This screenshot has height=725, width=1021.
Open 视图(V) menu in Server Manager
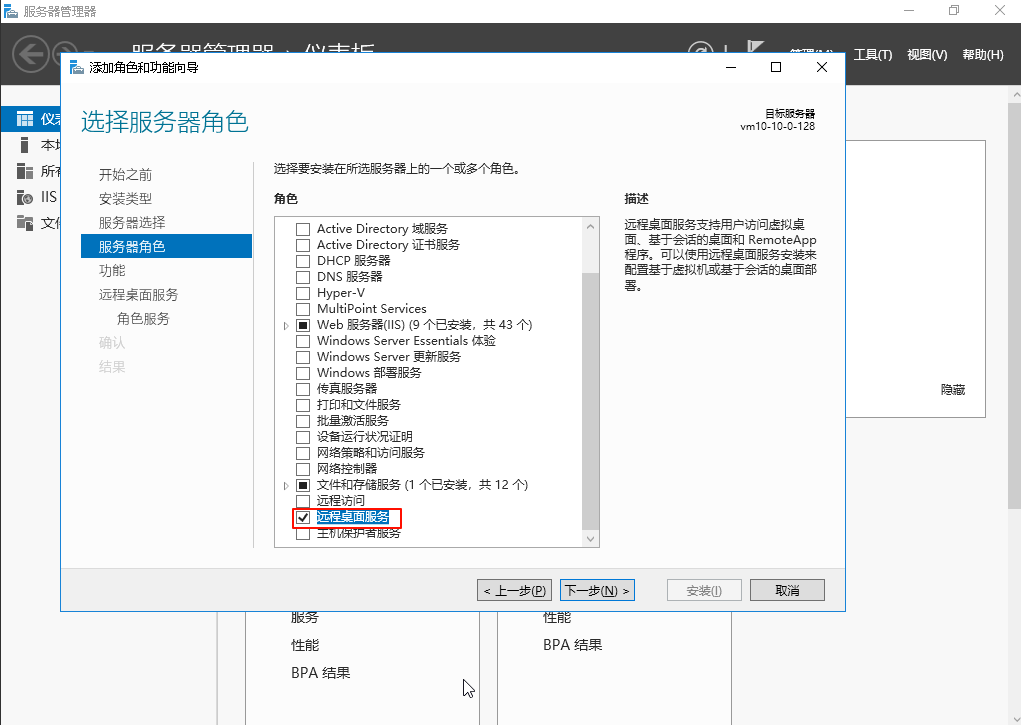pos(927,55)
